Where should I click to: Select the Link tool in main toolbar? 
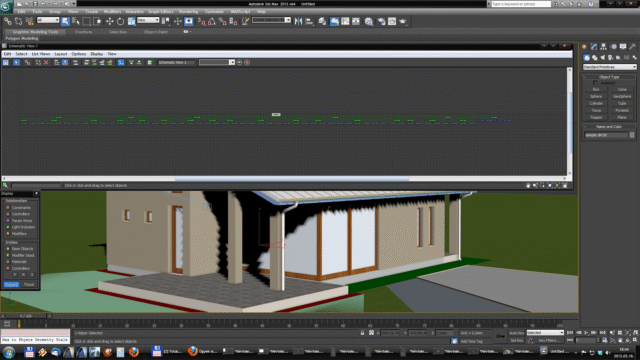[7, 21]
